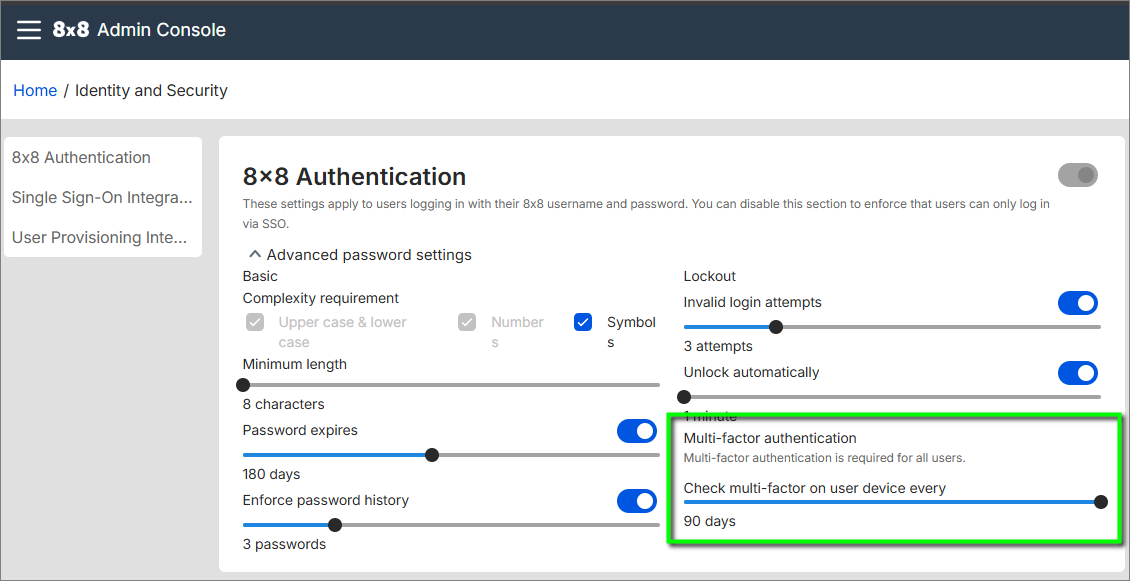This screenshot has width=1130, height=581.
Task: Uncheck the Symbols complexity checkbox
Action: [x=583, y=322]
